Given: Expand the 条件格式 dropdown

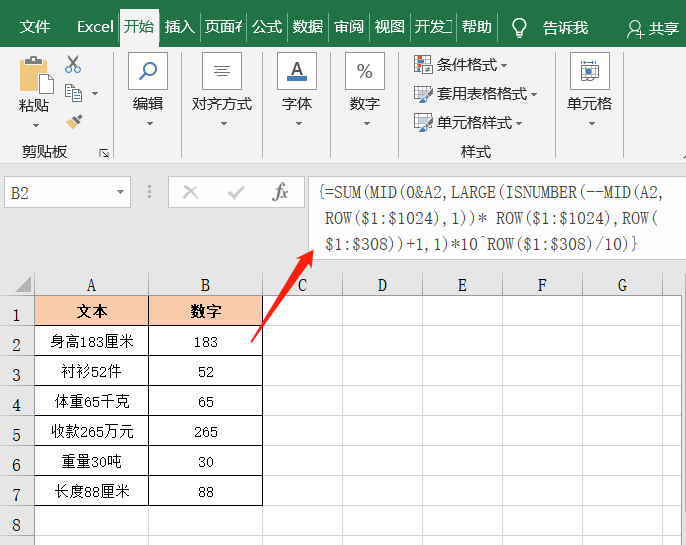Looking at the screenshot, I should pos(461,65).
